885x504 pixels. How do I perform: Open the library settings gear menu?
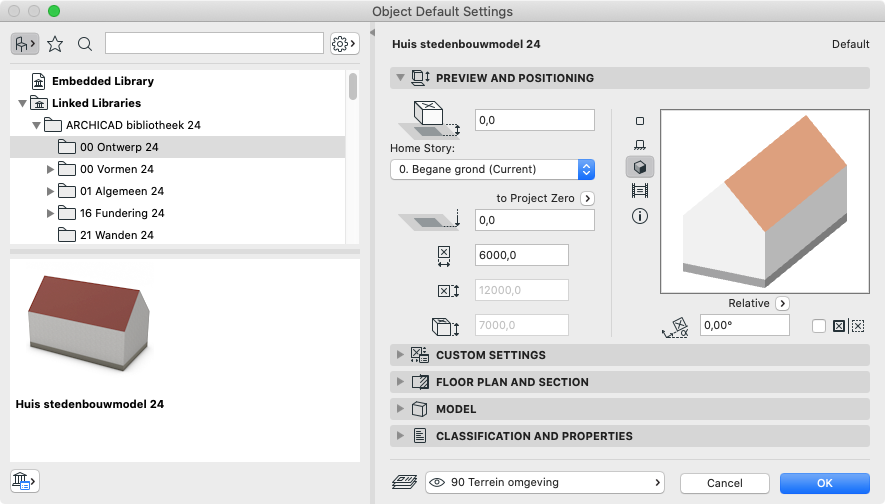coord(344,43)
